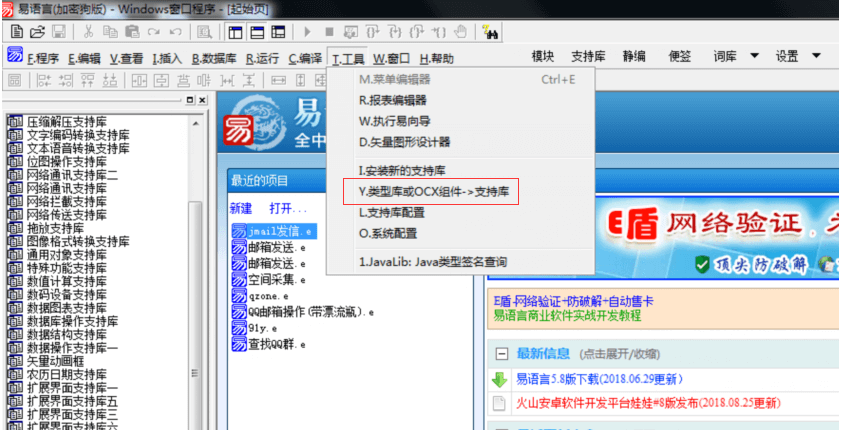This screenshot has height=430, width=842.
Task: Click the Stop square icon
Action: pyautogui.click(x=329, y=32)
